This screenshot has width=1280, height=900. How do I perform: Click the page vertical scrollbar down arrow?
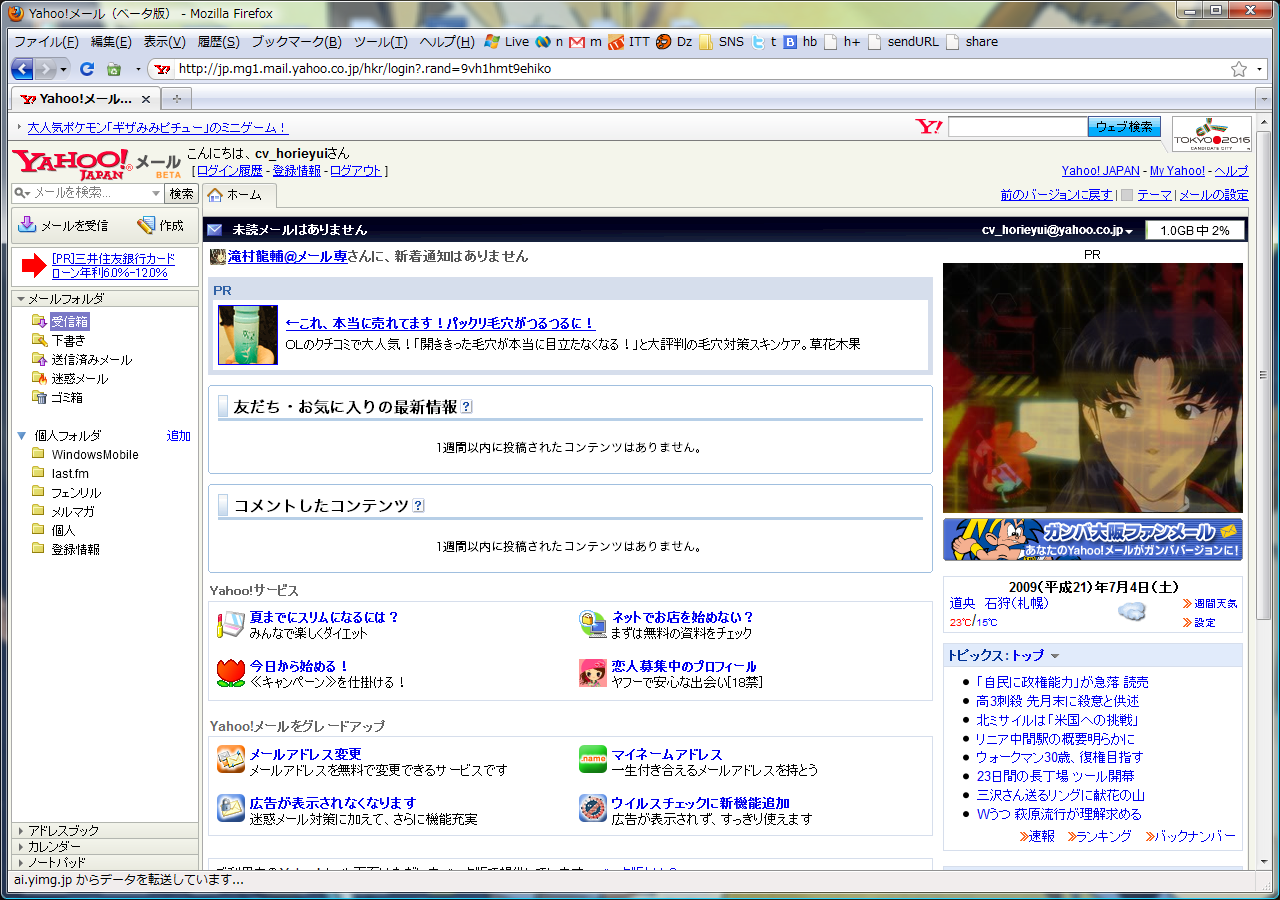[x=1265, y=860]
